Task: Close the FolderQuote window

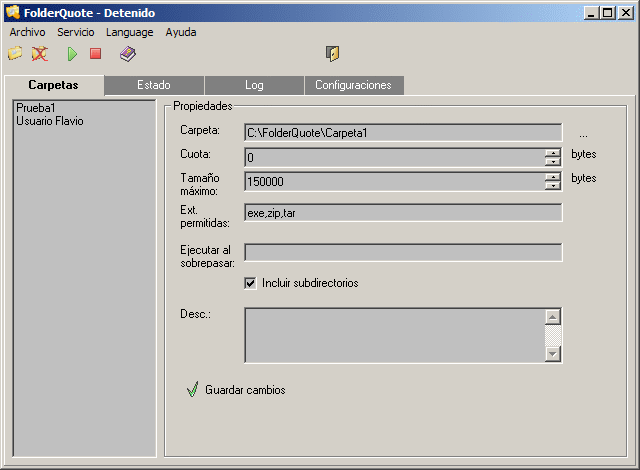Action: coord(626,13)
